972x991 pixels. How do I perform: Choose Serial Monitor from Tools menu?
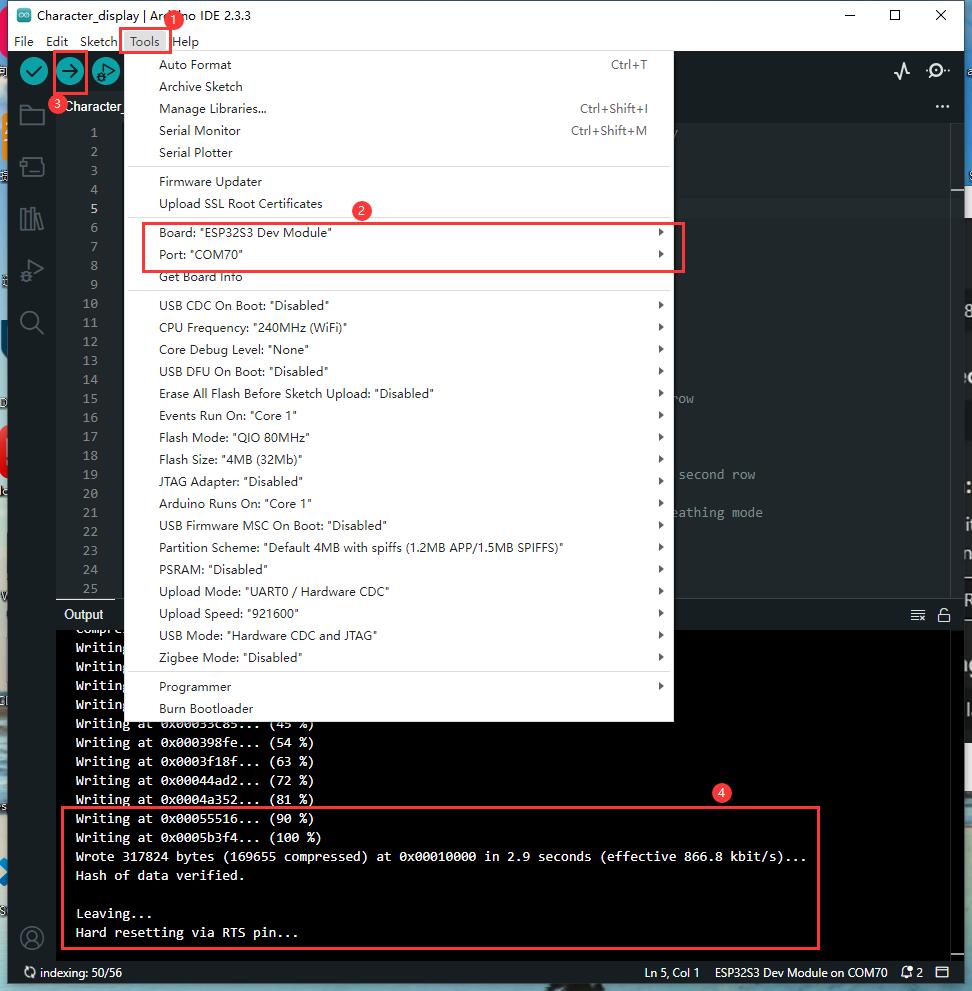(x=399, y=131)
